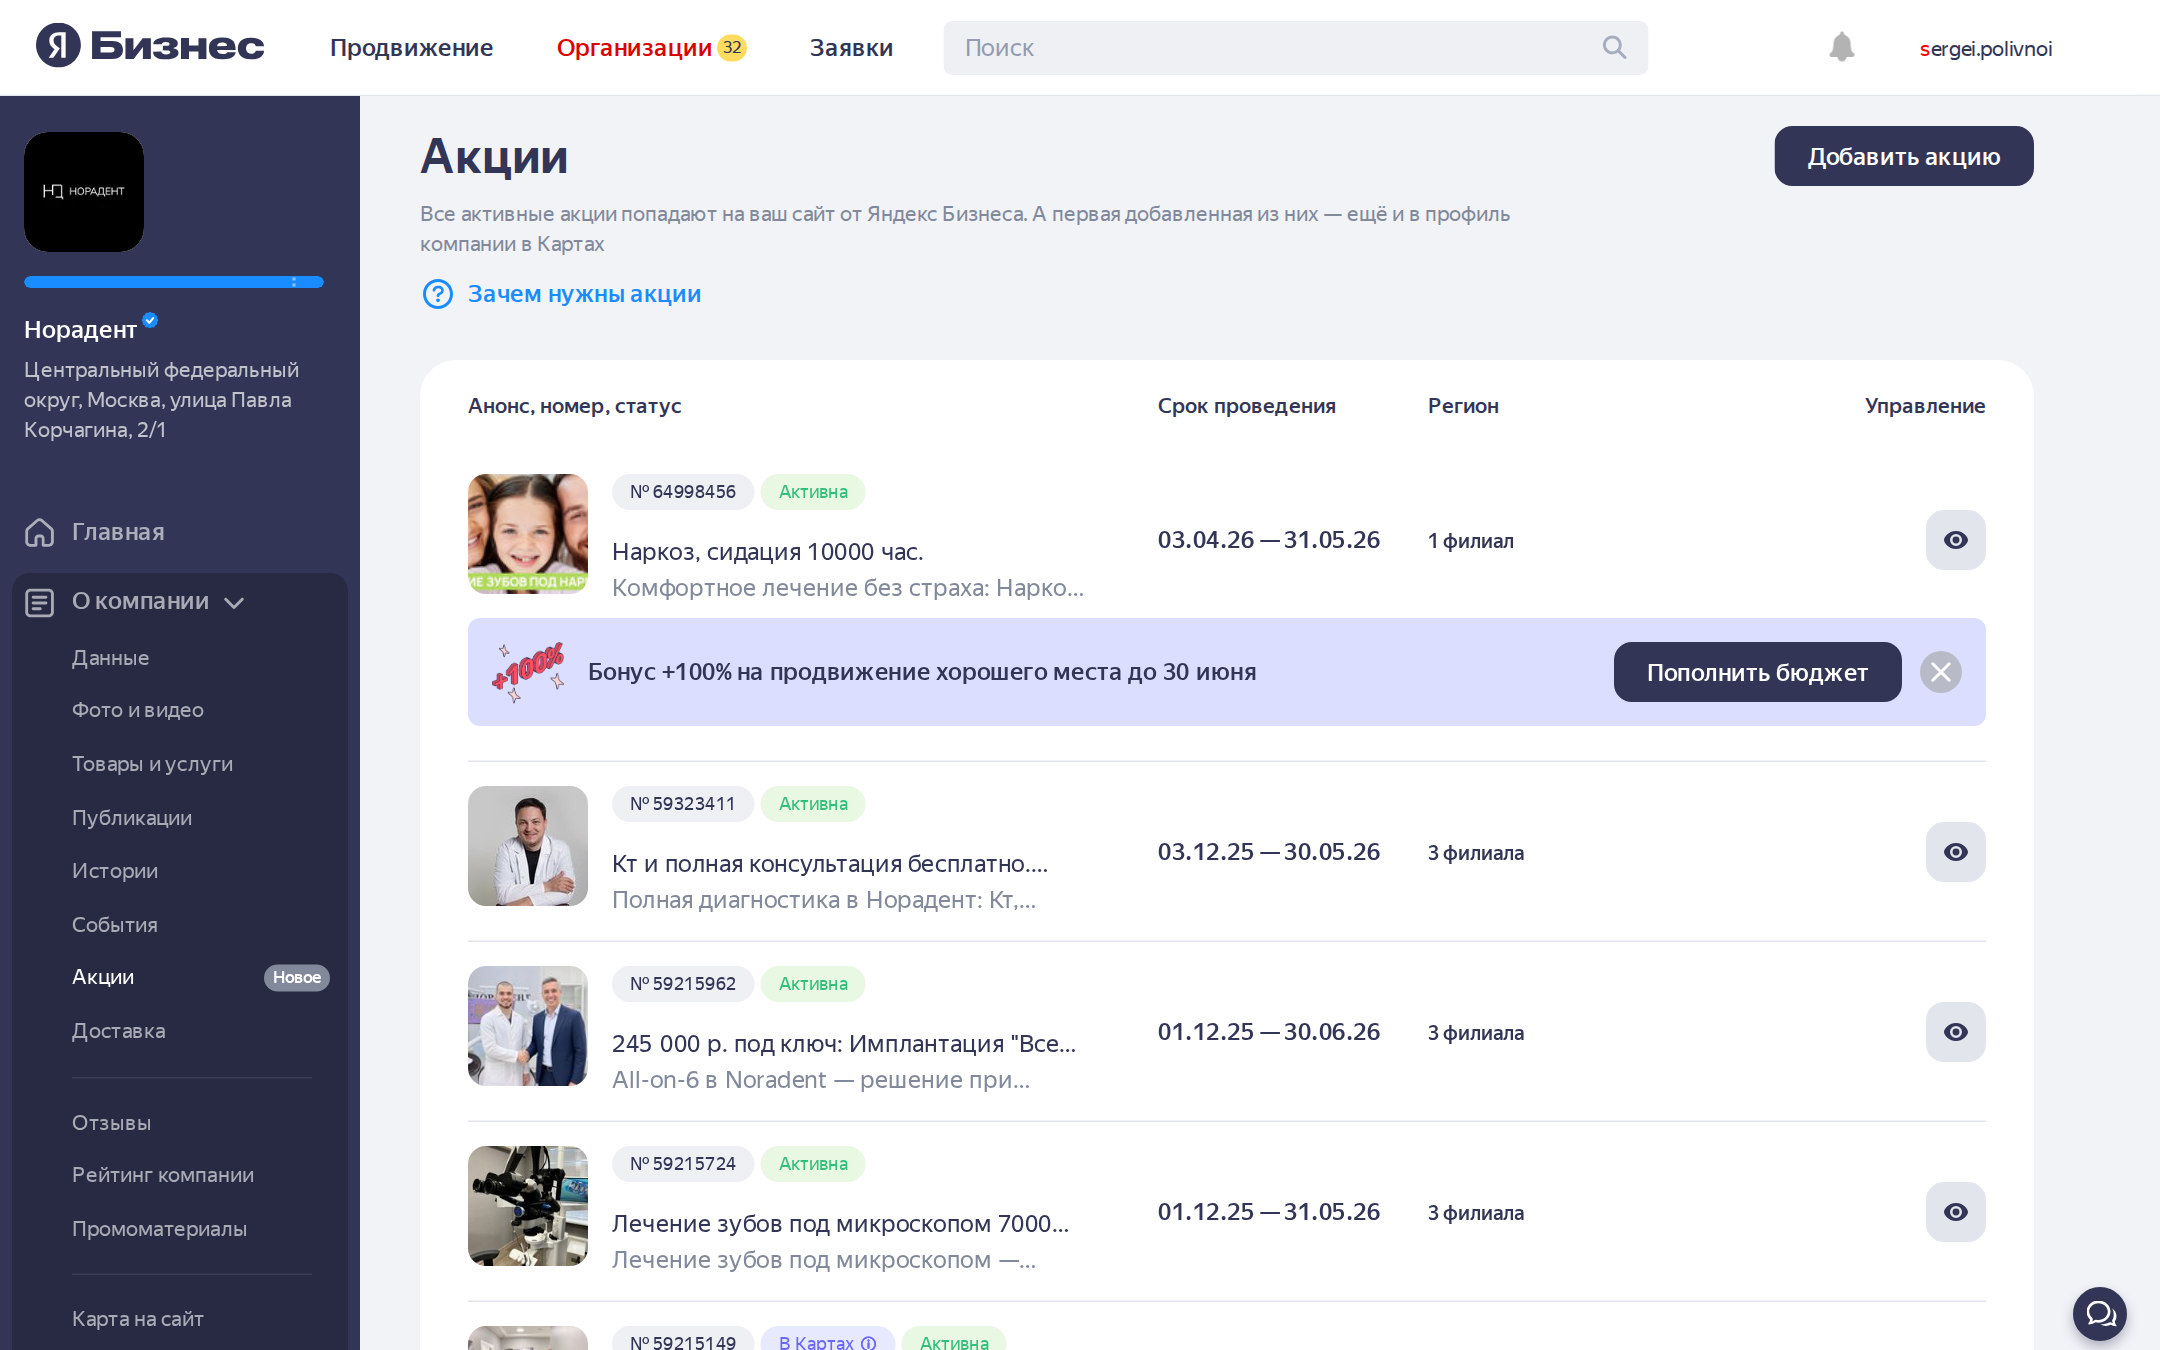Open Фото и видео sidebar item

click(138, 710)
